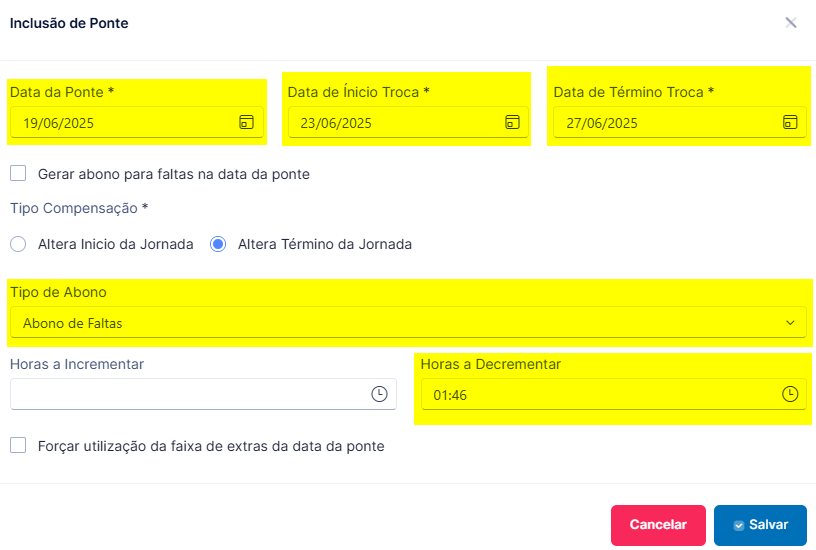Click the Cancelar button

pos(658,525)
